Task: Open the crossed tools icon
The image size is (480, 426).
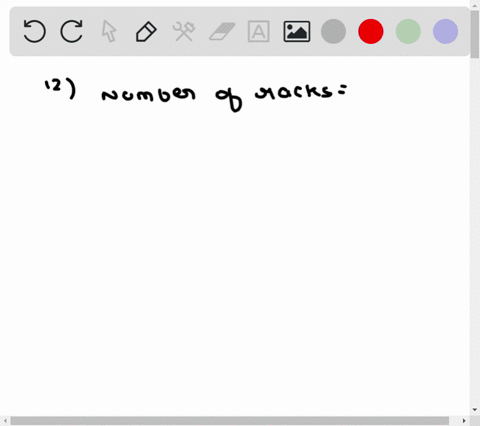Action: click(x=184, y=31)
